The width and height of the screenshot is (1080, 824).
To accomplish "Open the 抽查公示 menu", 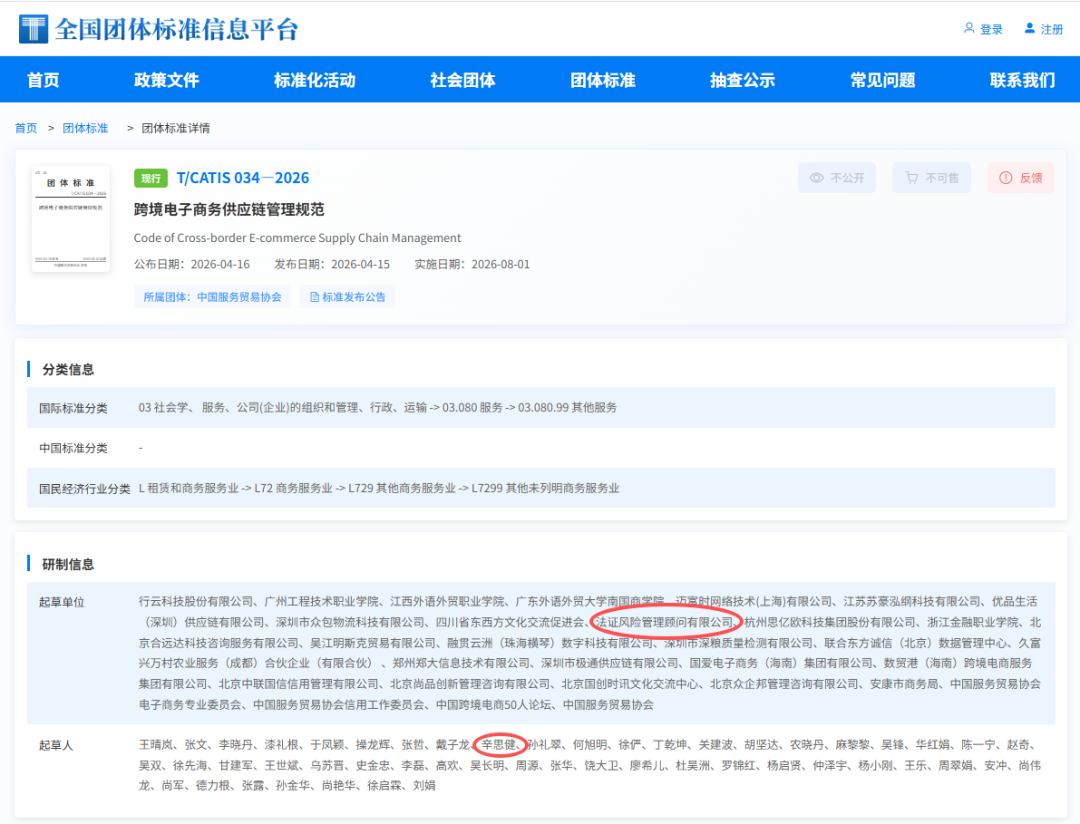I will (x=742, y=80).
